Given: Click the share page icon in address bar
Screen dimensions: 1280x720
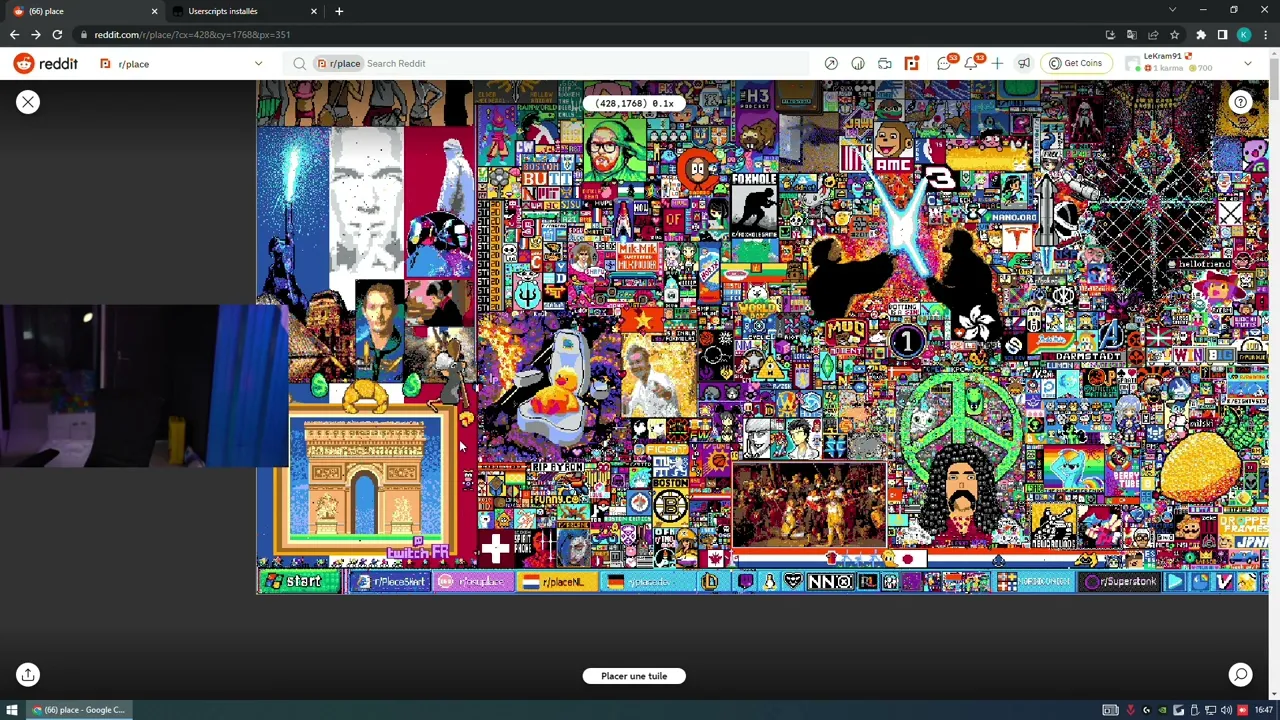Looking at the screenshot, I should [1153, 35].
